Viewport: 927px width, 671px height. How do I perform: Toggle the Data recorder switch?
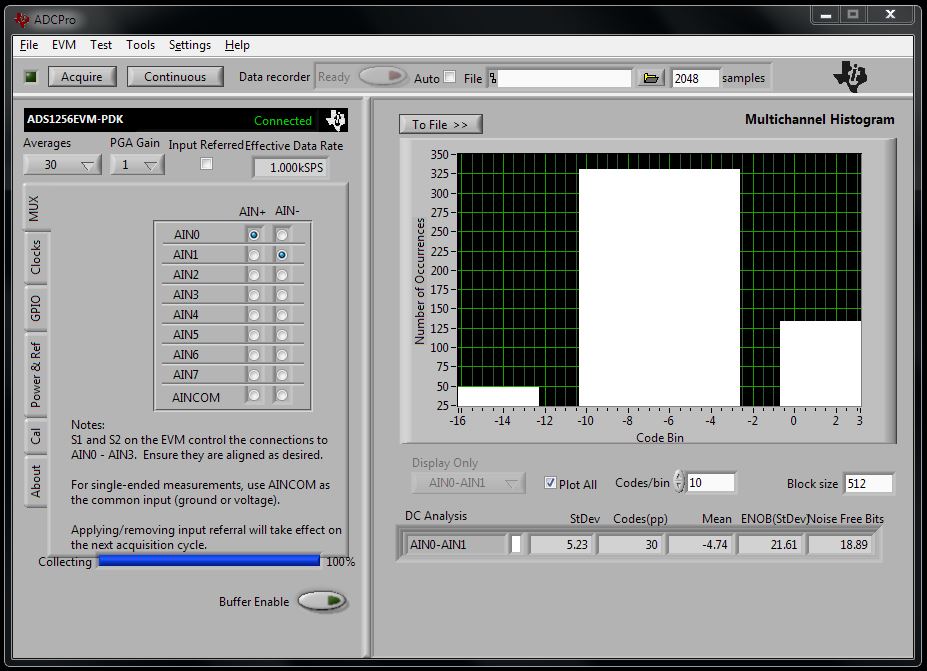coord(383,76)
